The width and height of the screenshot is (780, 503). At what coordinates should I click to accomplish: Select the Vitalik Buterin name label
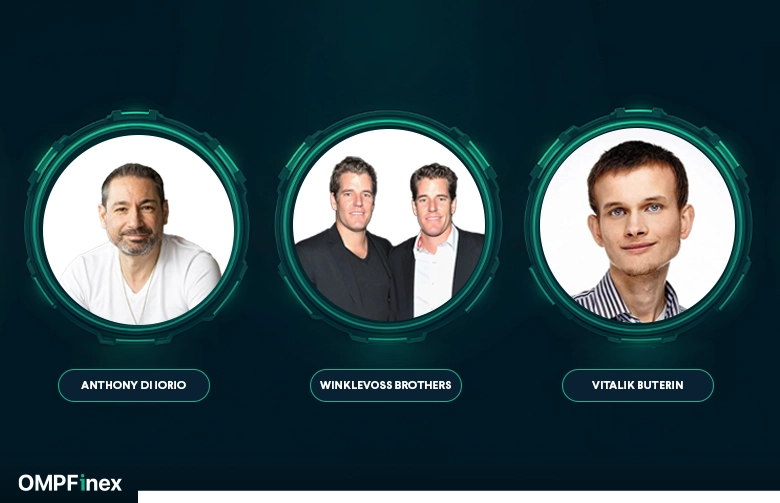(638, 385)
